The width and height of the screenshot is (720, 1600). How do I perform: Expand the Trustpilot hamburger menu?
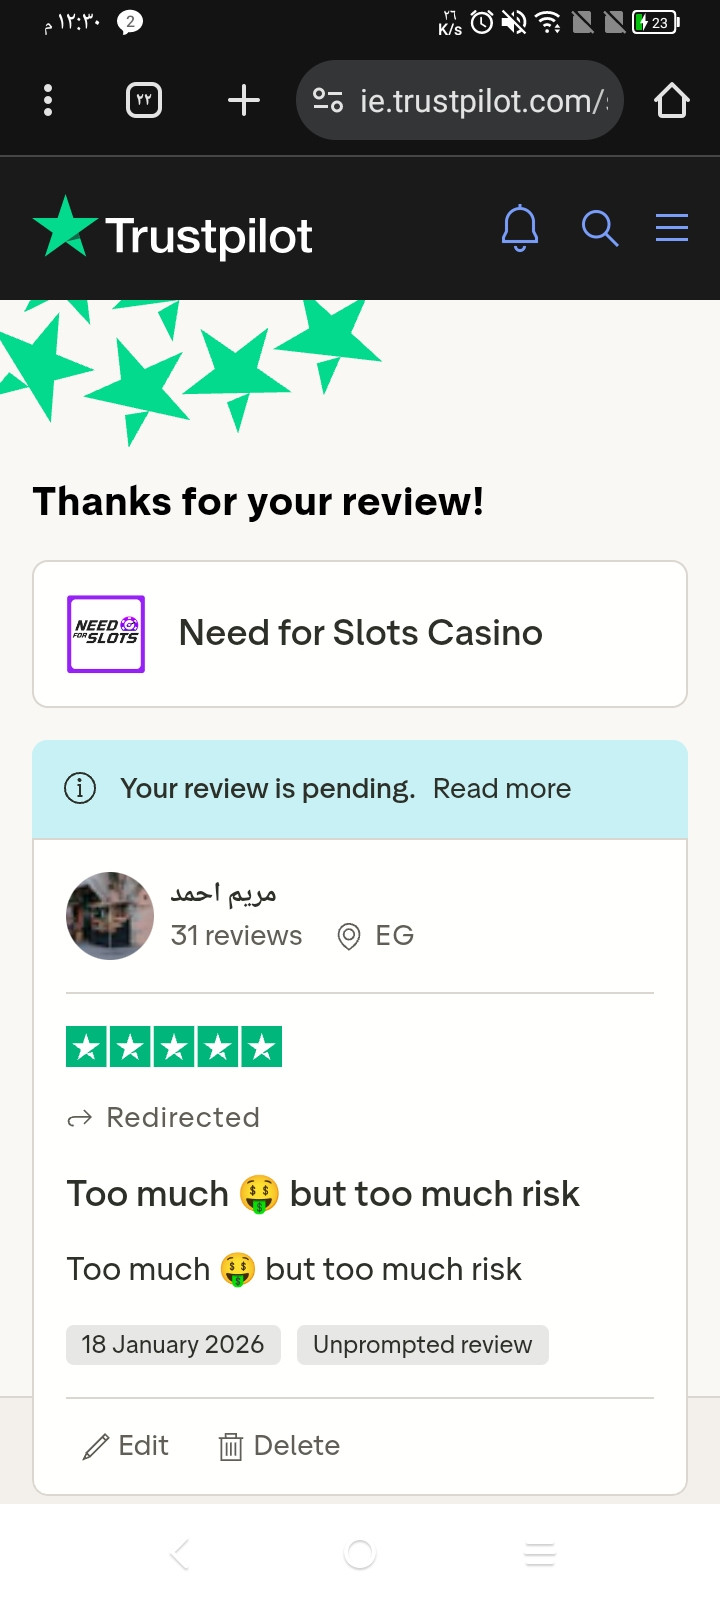671,229
